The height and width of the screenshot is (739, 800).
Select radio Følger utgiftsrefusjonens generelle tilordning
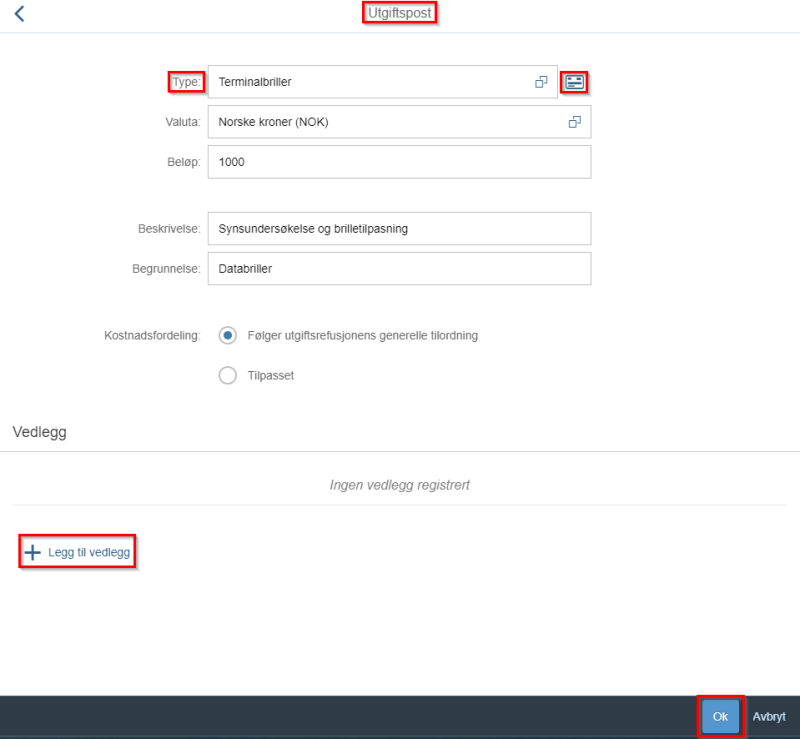point(228,335)
